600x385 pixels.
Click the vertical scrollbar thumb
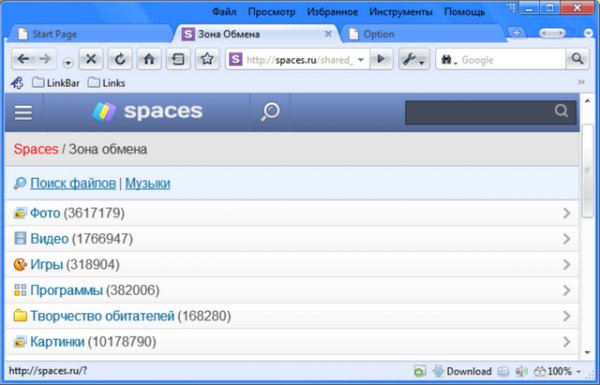[x=587, y=171]
